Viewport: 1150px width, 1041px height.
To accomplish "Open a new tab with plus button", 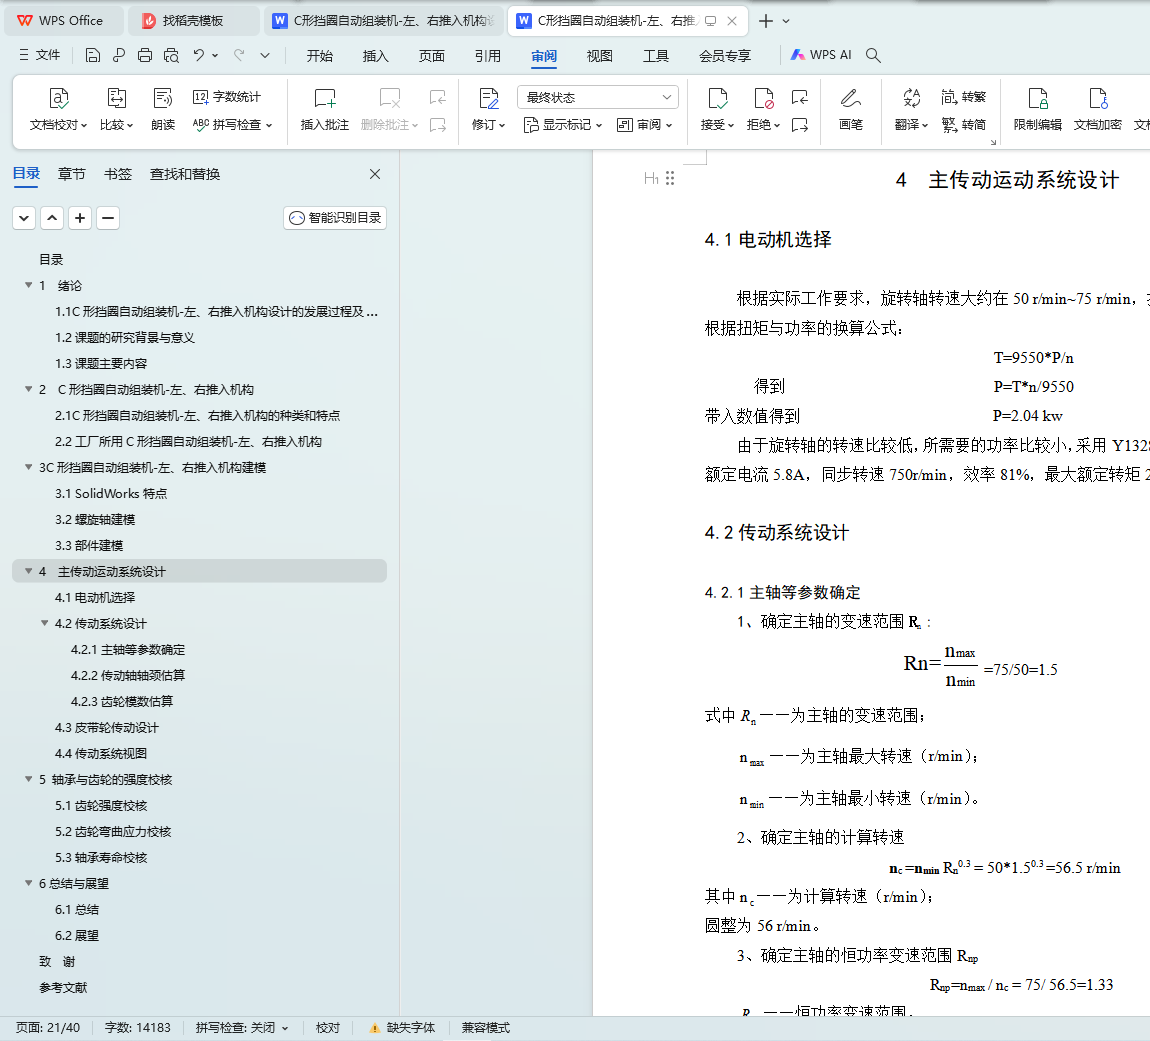I will click(766, 21).
